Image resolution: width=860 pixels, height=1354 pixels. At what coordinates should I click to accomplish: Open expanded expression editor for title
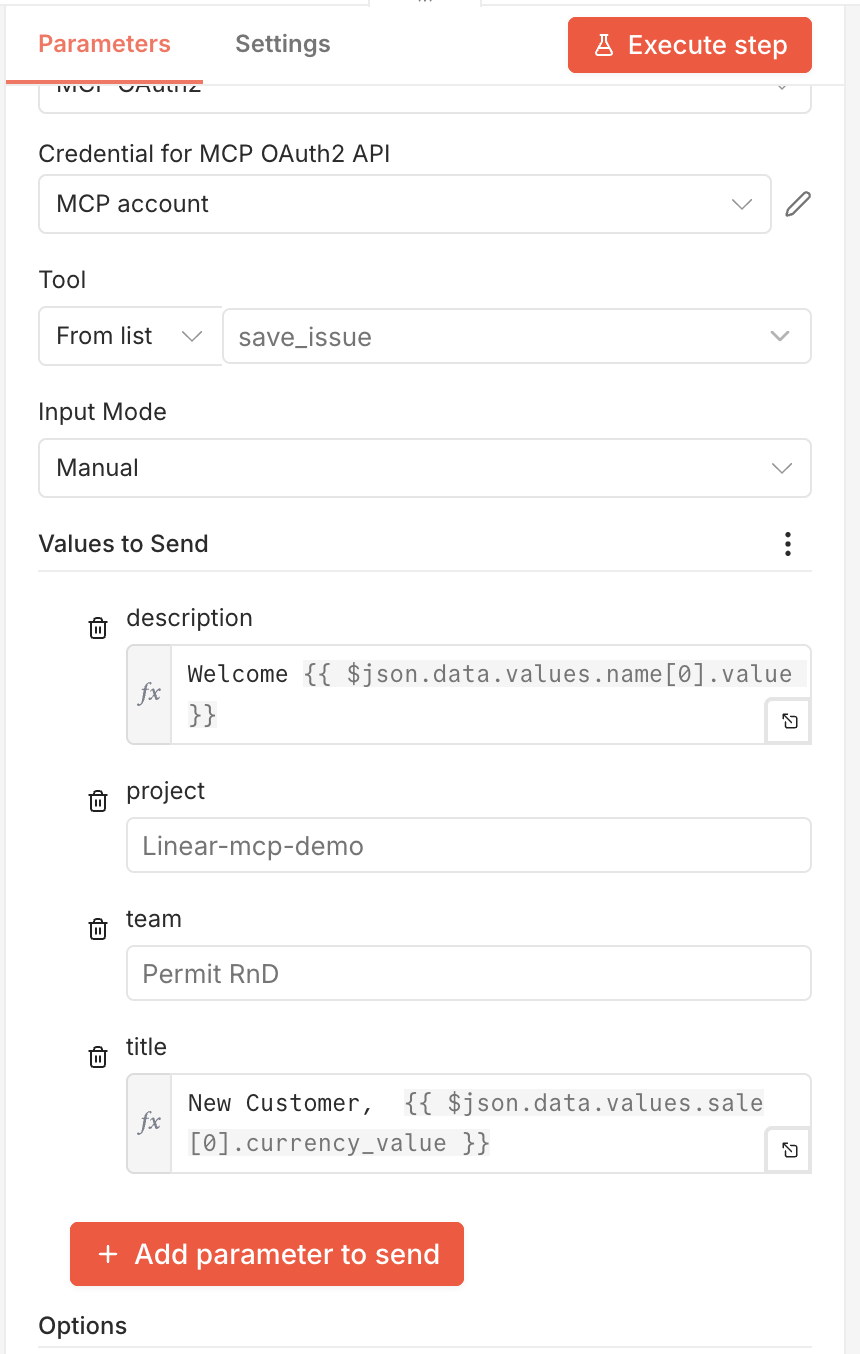pos(787,1150)
